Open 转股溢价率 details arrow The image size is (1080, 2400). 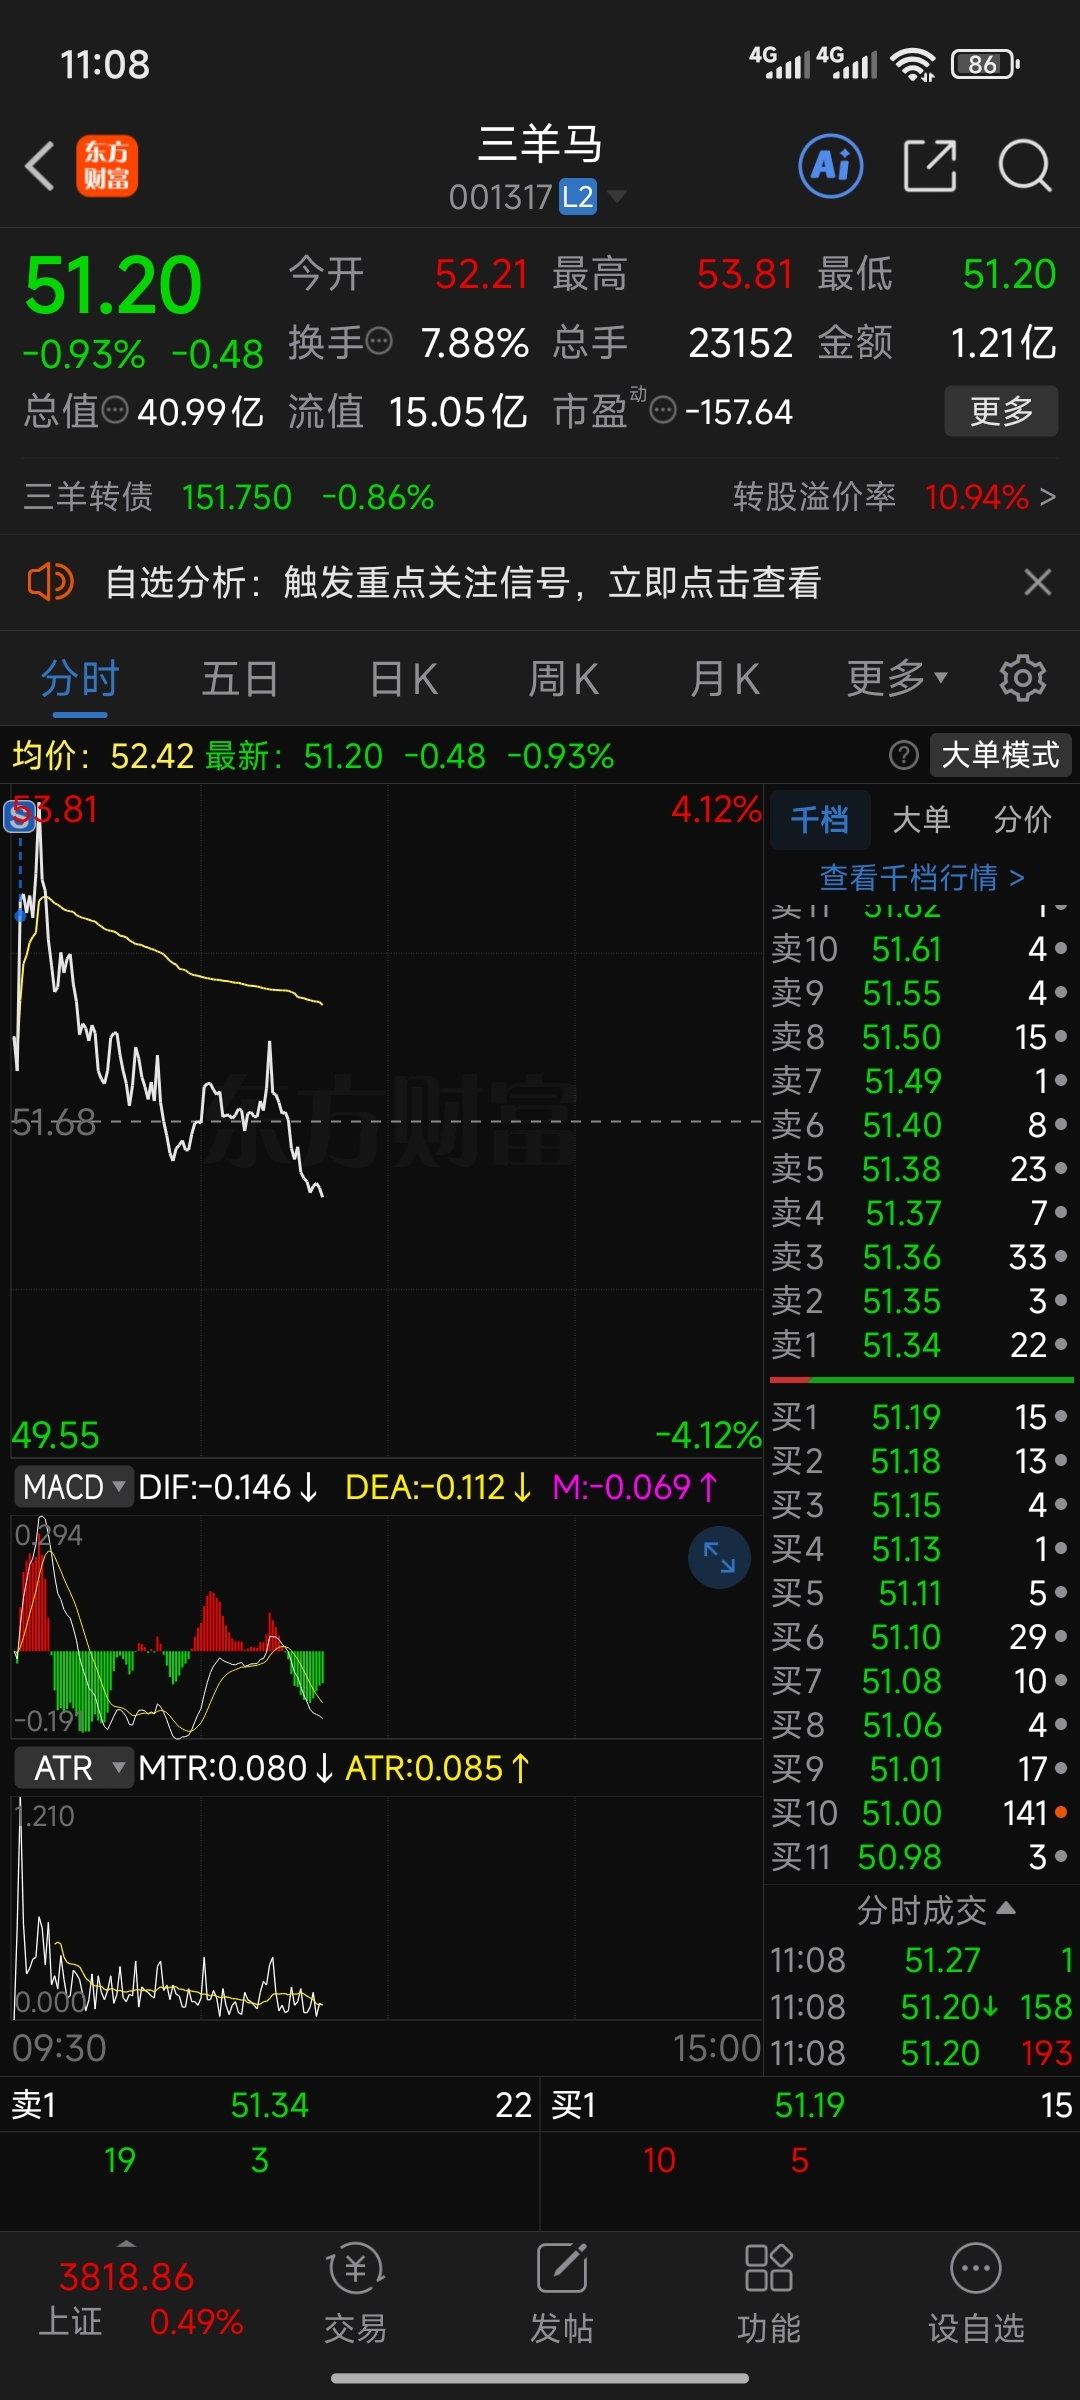[x=1047, y=496]
